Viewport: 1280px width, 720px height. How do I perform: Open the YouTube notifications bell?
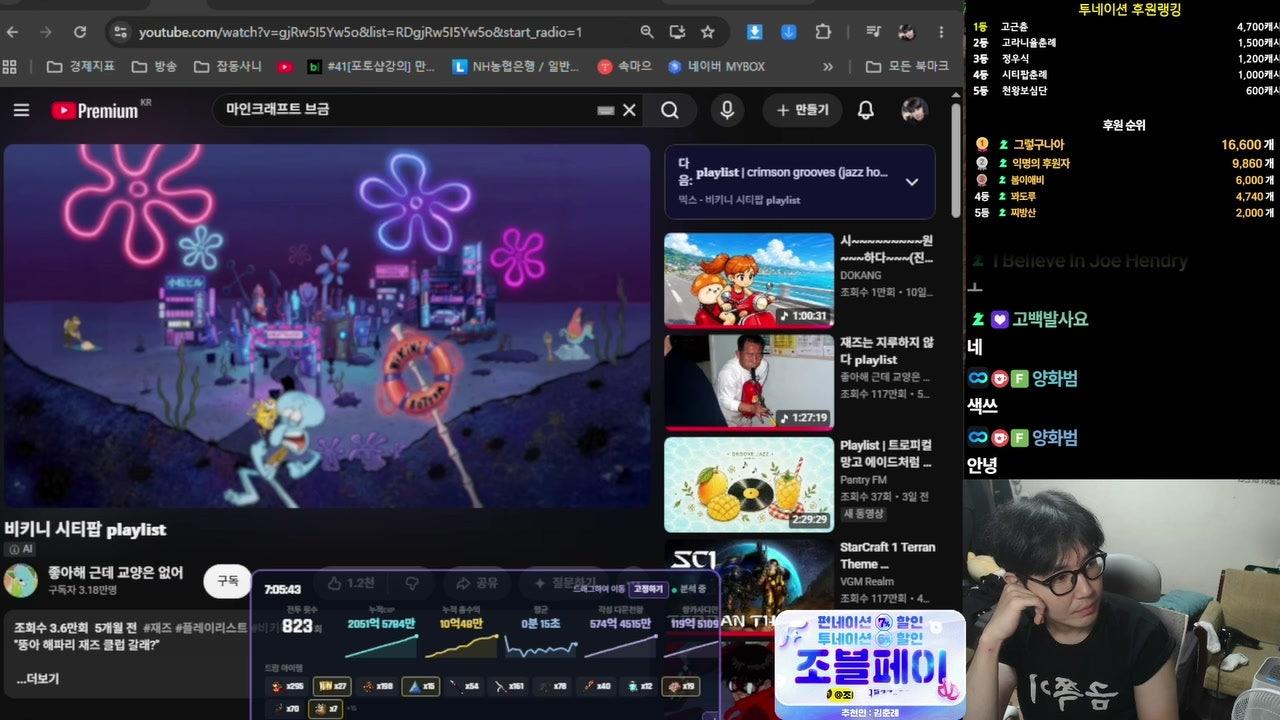(x=866, y=110)
